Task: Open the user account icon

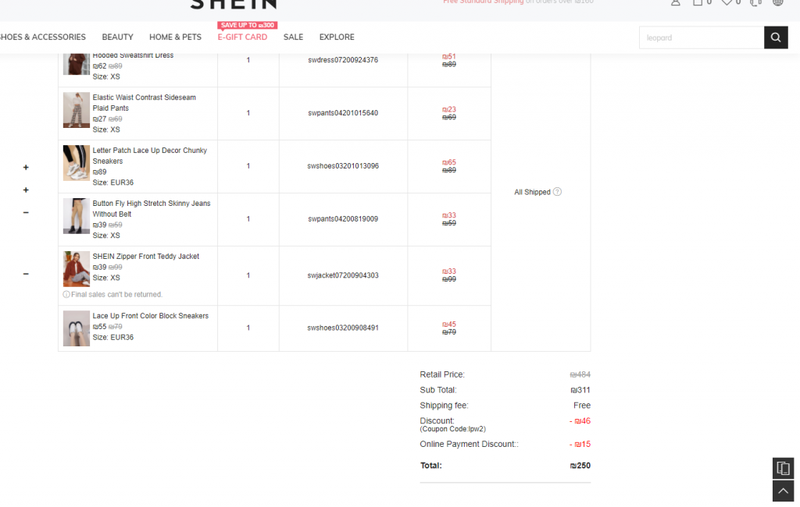Action: [676, 3]
